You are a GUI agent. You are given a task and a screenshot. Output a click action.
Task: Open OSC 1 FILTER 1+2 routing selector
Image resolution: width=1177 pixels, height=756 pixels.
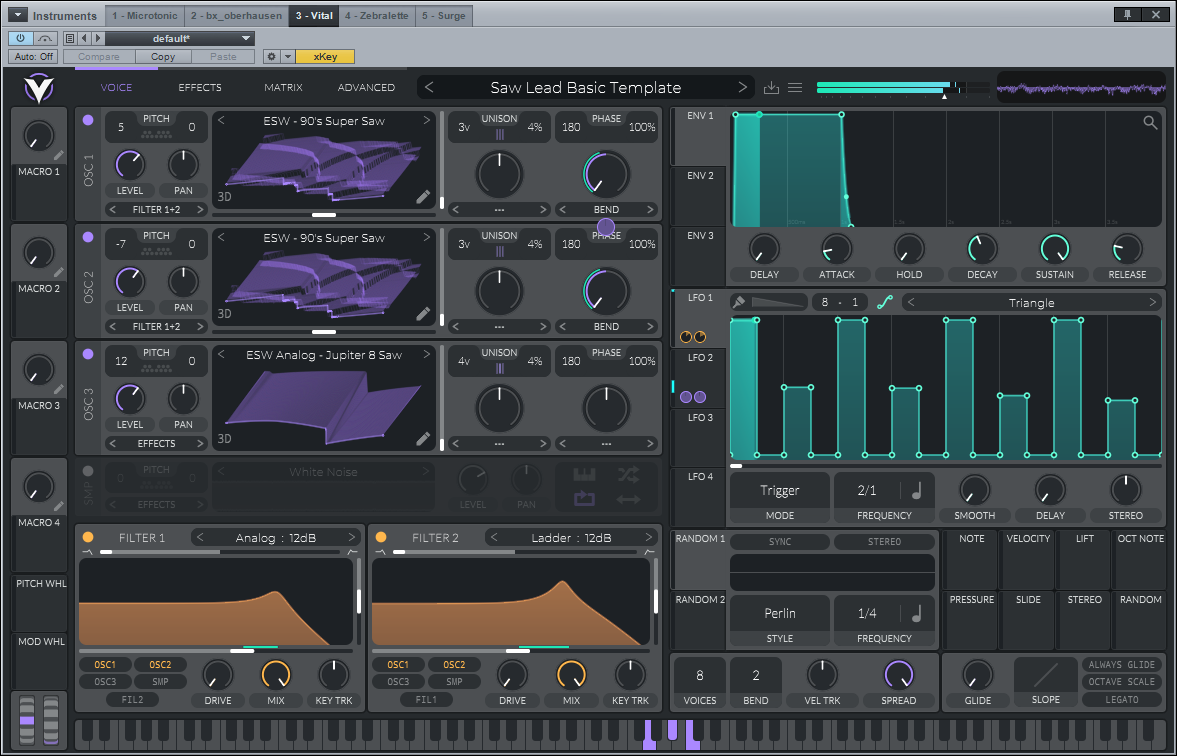[155, 210]
